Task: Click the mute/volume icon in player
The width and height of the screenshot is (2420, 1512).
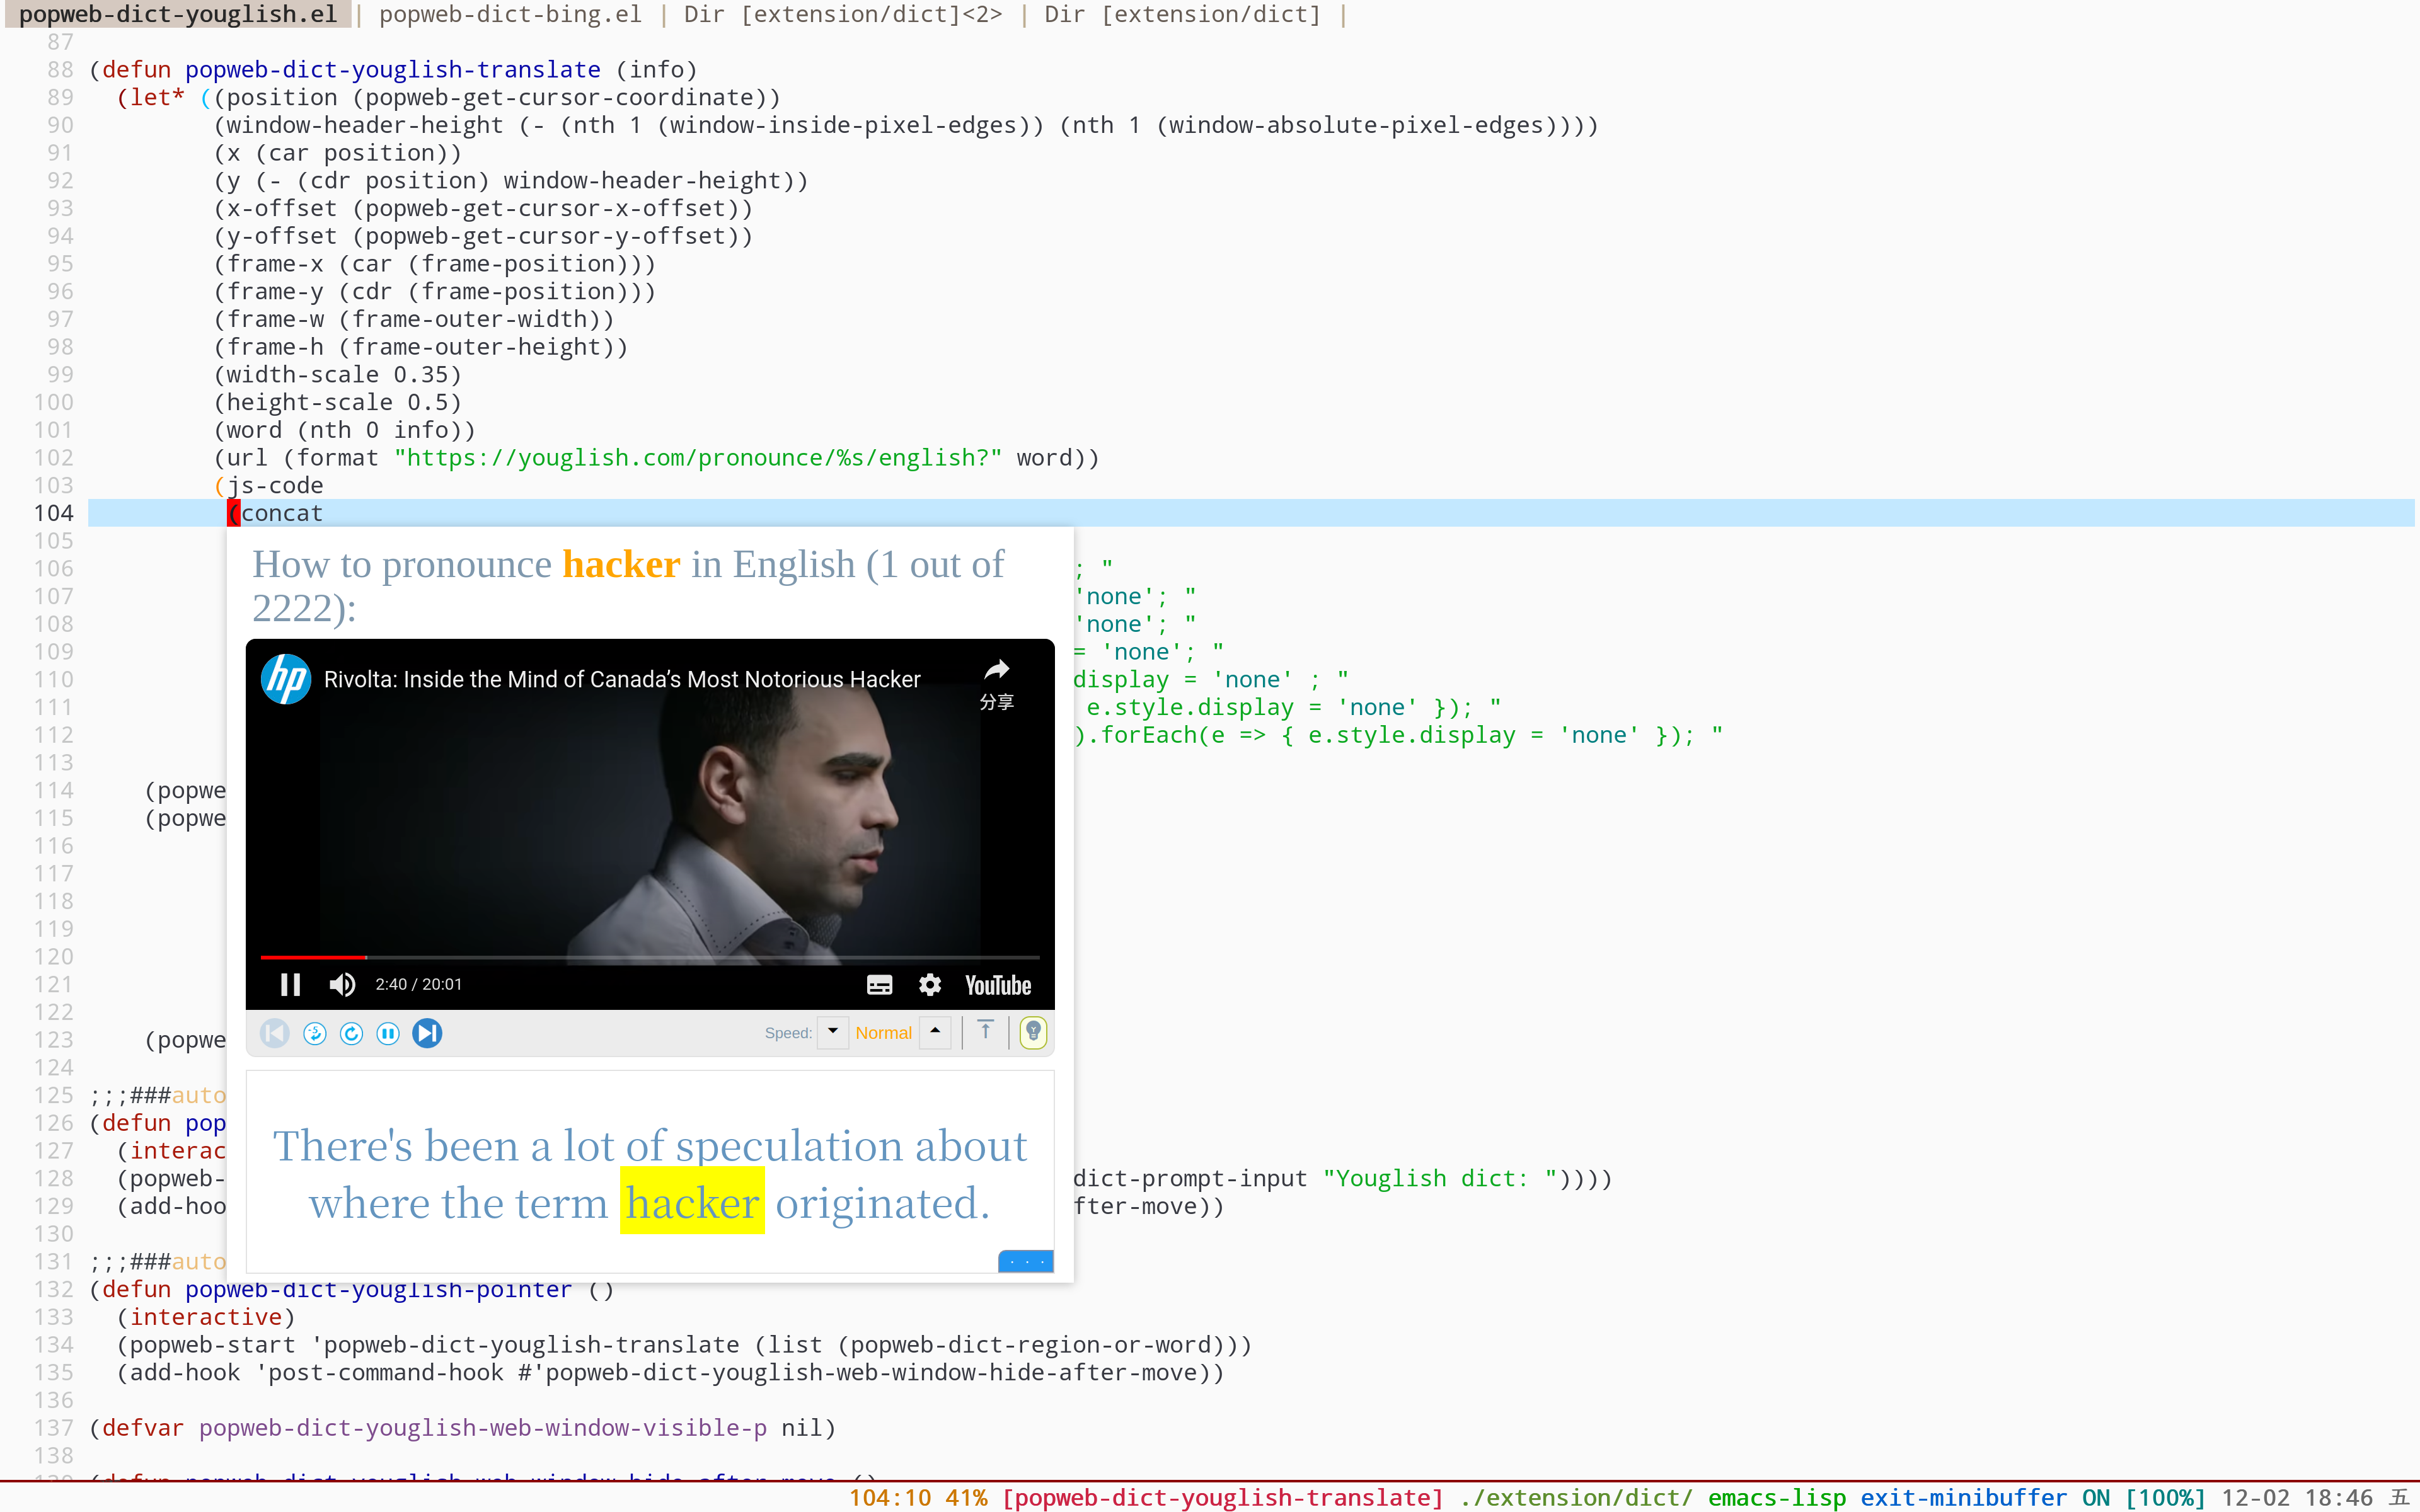Action: pos(342,982)
